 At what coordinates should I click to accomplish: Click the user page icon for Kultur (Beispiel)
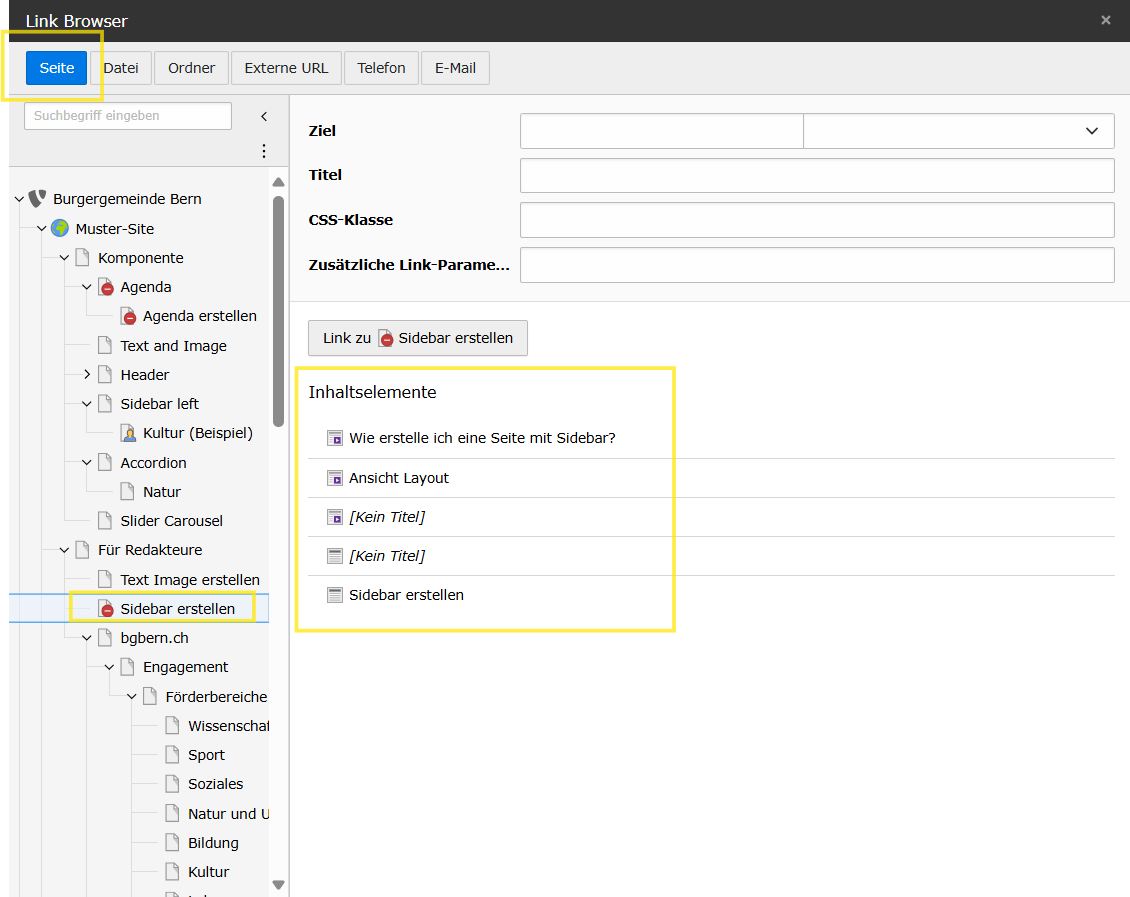tap(128, 433)
